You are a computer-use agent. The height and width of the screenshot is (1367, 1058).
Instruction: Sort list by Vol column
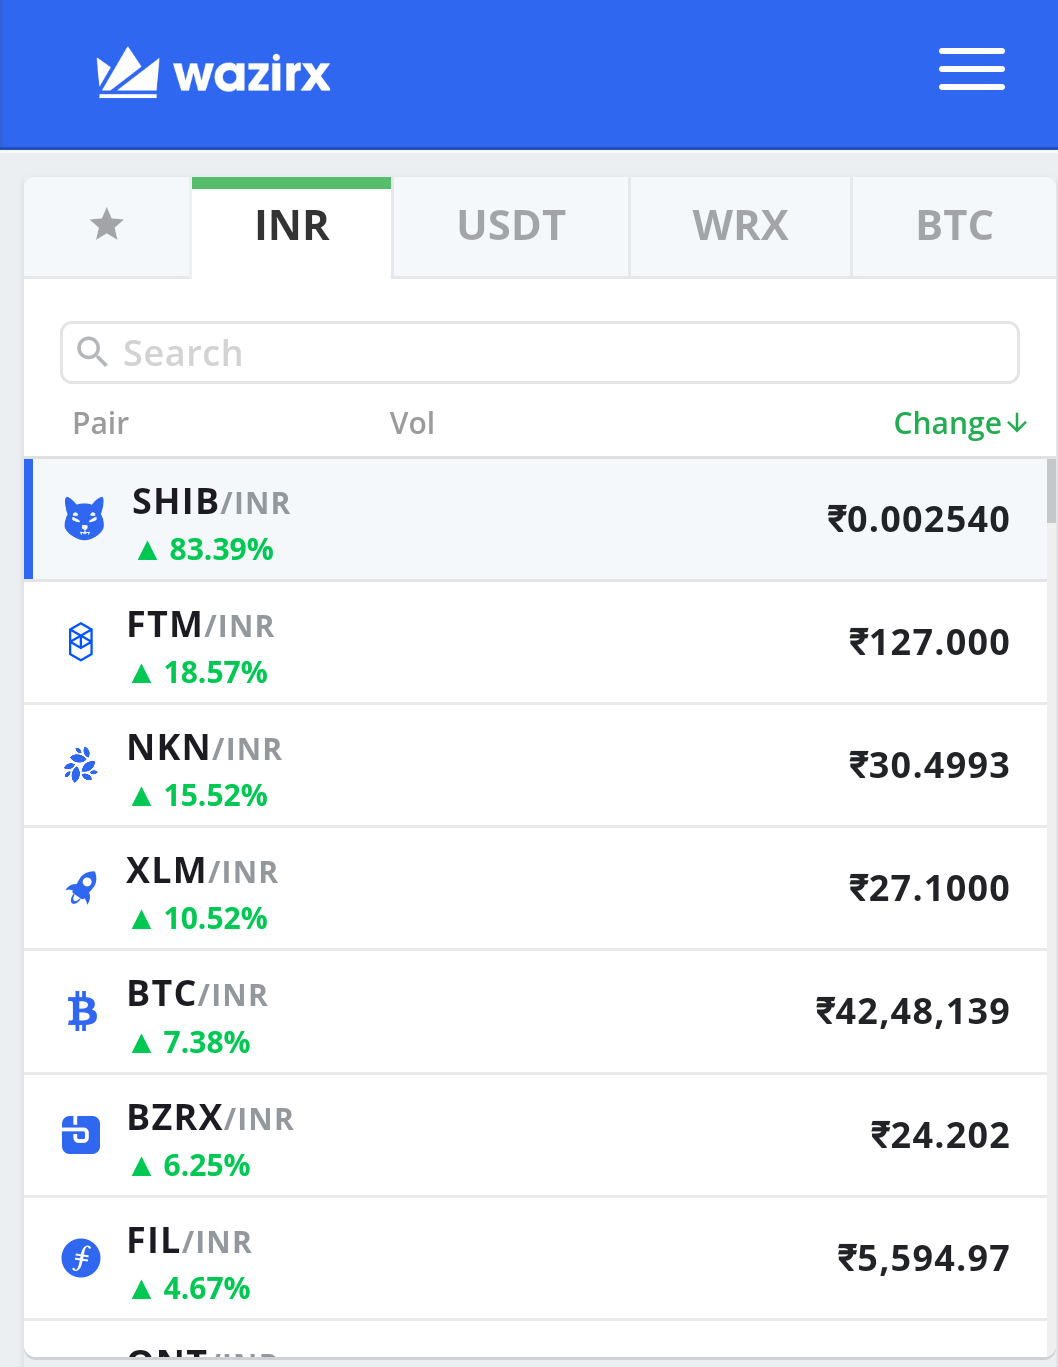[x=412, y=423]
